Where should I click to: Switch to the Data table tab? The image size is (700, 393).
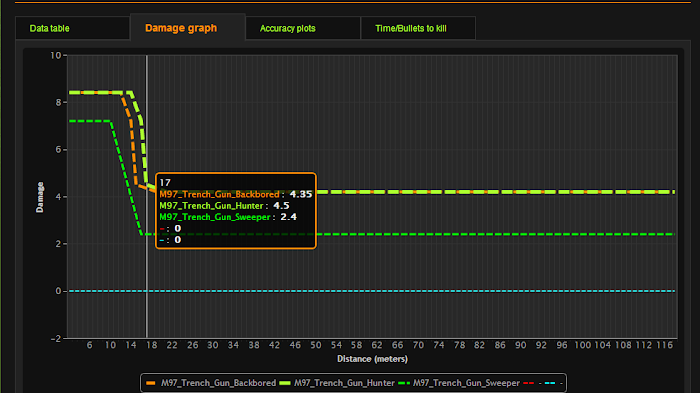click(73, 28)
